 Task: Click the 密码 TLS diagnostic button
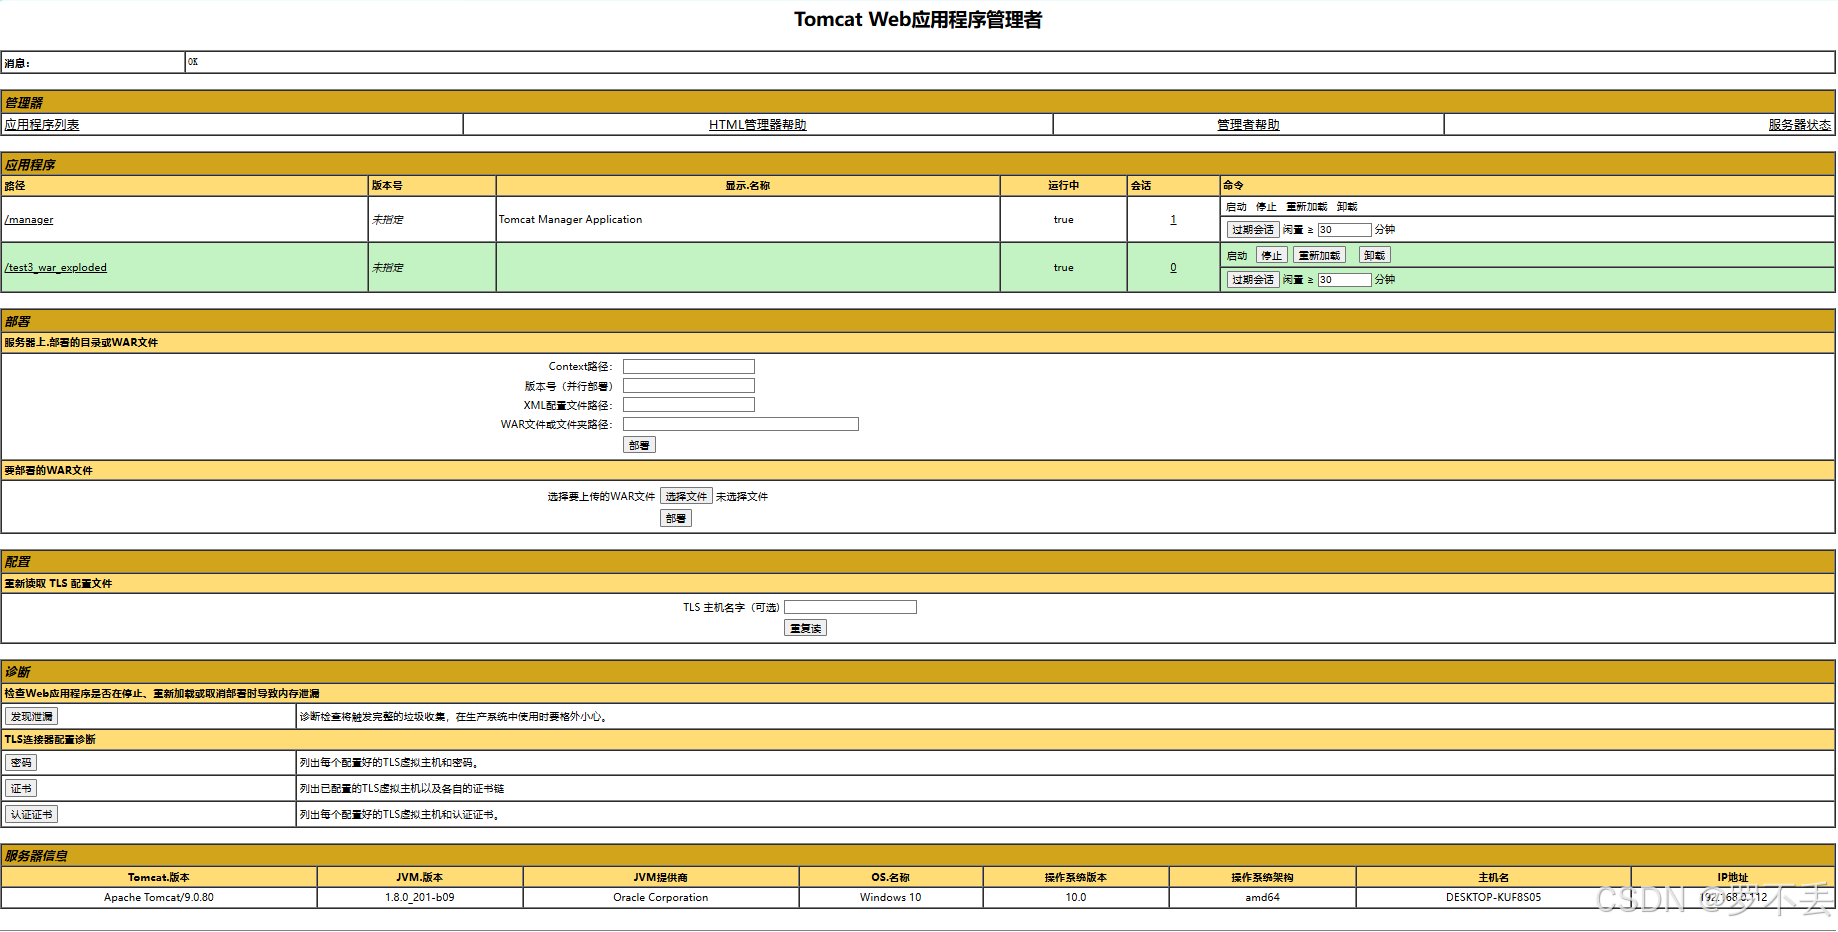tap(21, 763)
